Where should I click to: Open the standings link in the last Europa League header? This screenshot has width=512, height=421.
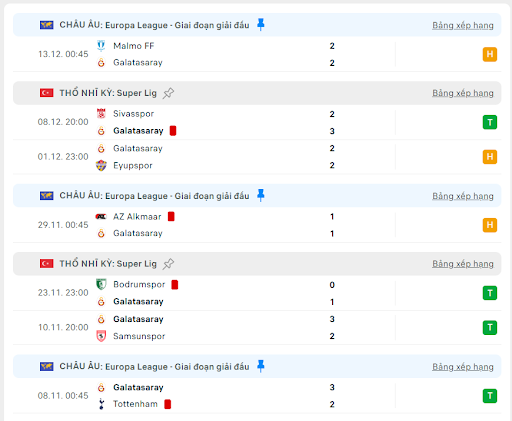[463, 367]
